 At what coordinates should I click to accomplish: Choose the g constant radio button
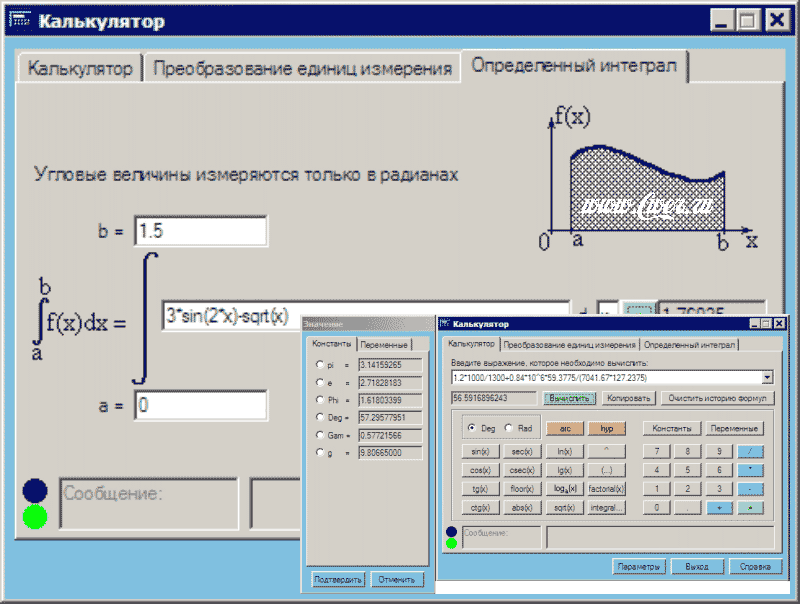tap(320, 452)
